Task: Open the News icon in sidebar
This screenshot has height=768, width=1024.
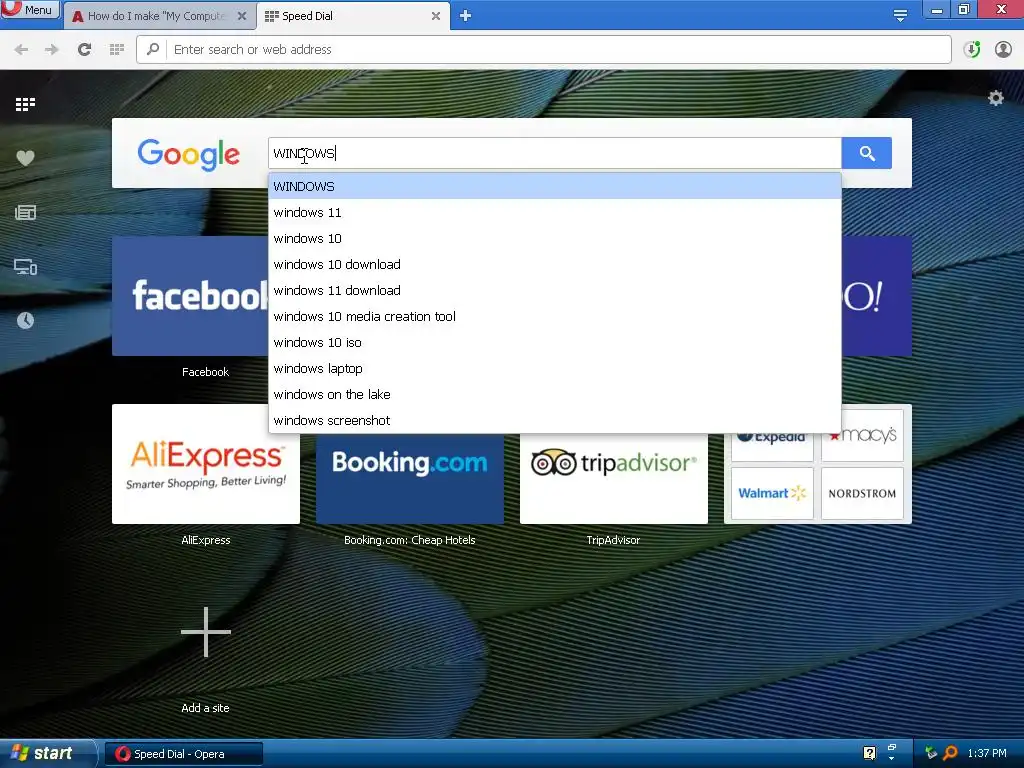Action: click(x=25, y=212)
